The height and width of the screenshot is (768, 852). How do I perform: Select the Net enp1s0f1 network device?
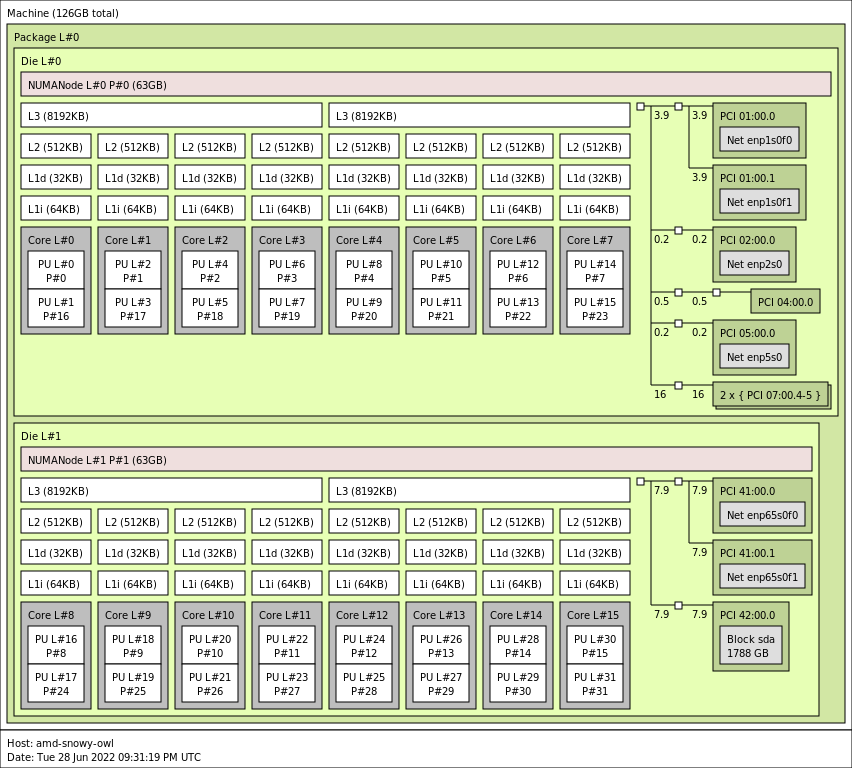[759, 202]
